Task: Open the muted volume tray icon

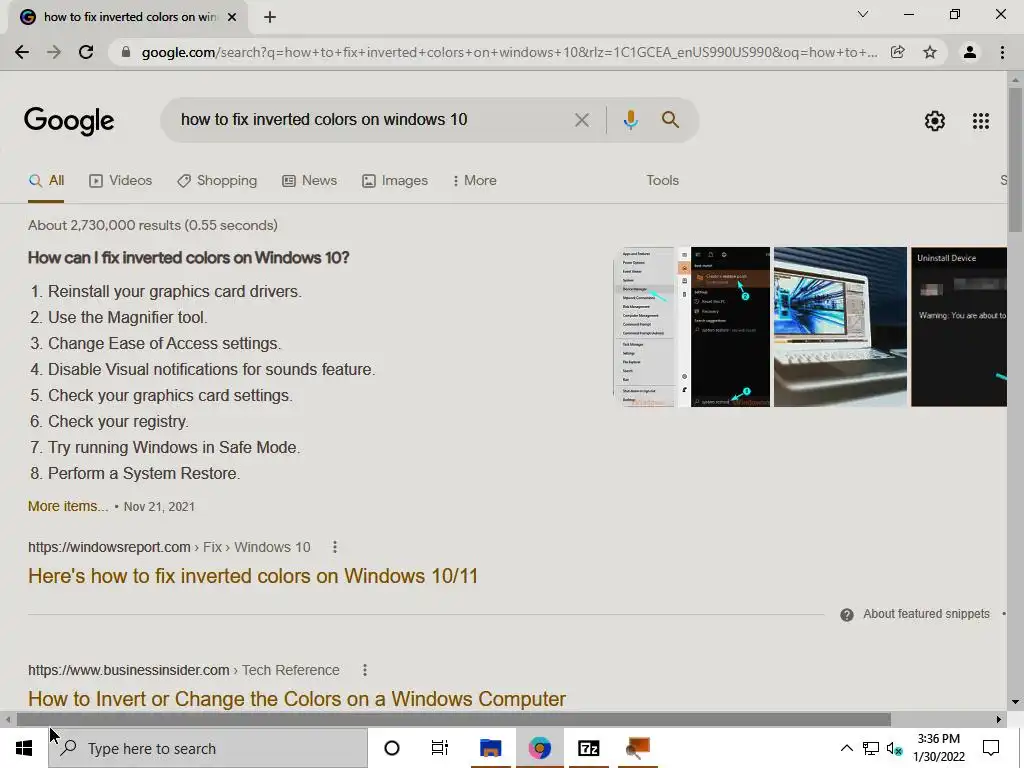Action: pyautogui.click(x=895, y=748)
